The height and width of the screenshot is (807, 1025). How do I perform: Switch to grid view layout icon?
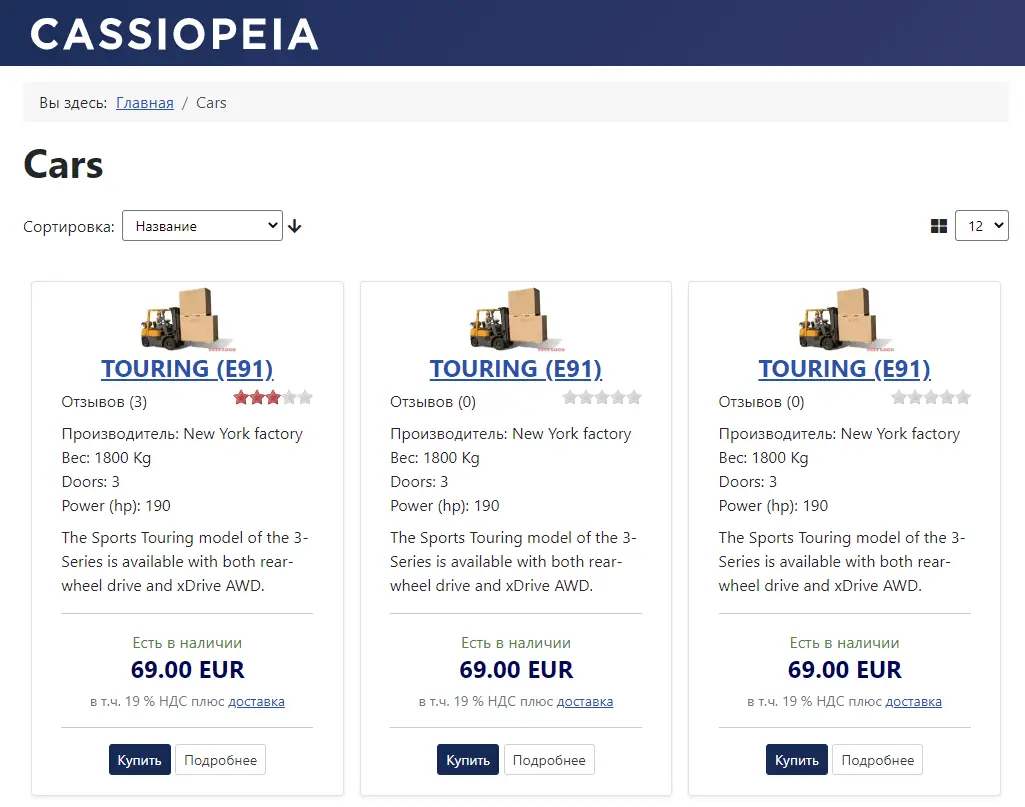pyautogui.click(x=939, y=226)
